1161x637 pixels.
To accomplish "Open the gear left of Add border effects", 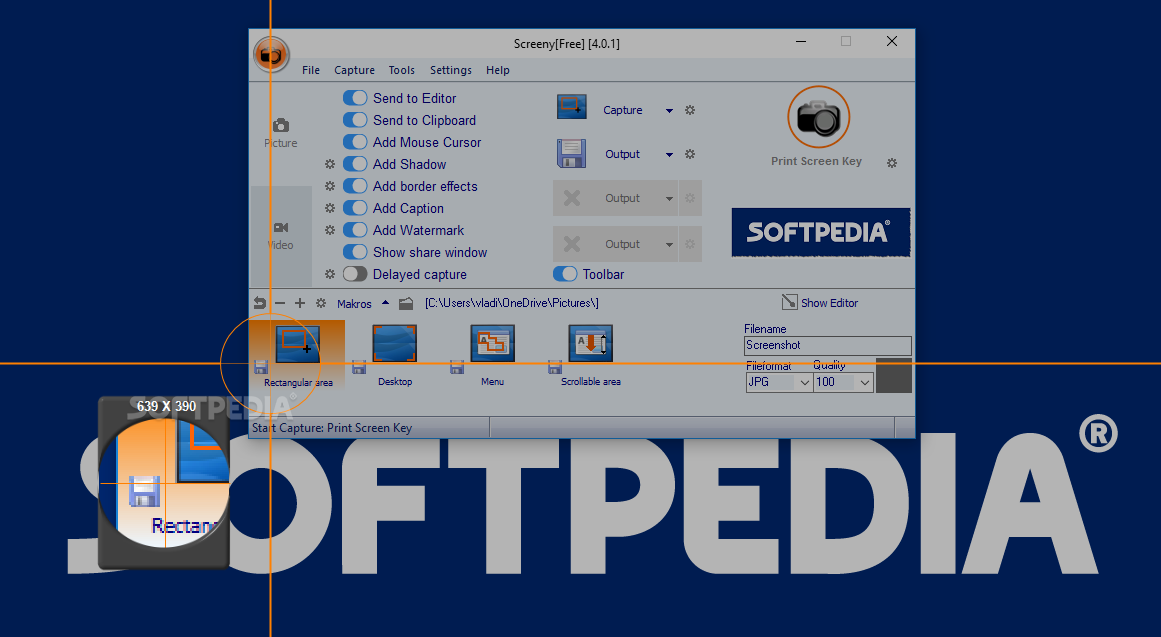I will click(330, 186).
